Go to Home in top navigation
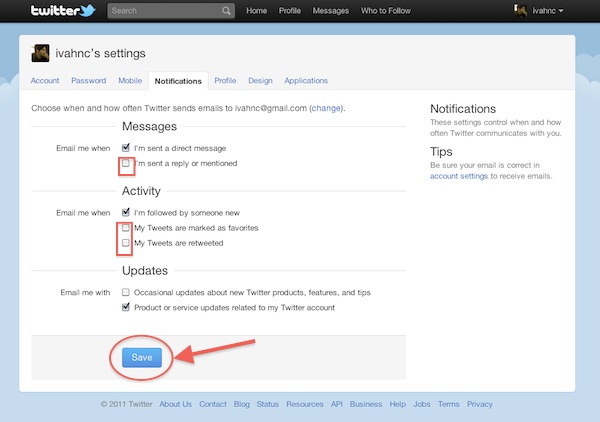This screenshot has width=600, height=422. 256,11
